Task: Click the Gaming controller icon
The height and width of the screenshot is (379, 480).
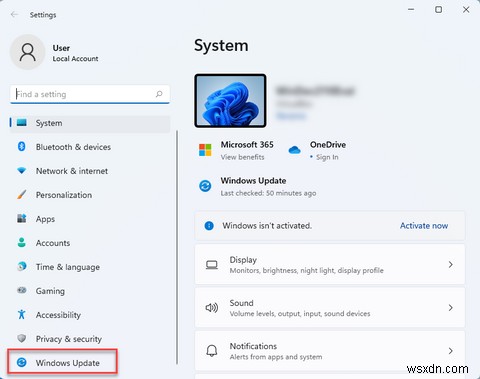Action: tap(22, 290)
